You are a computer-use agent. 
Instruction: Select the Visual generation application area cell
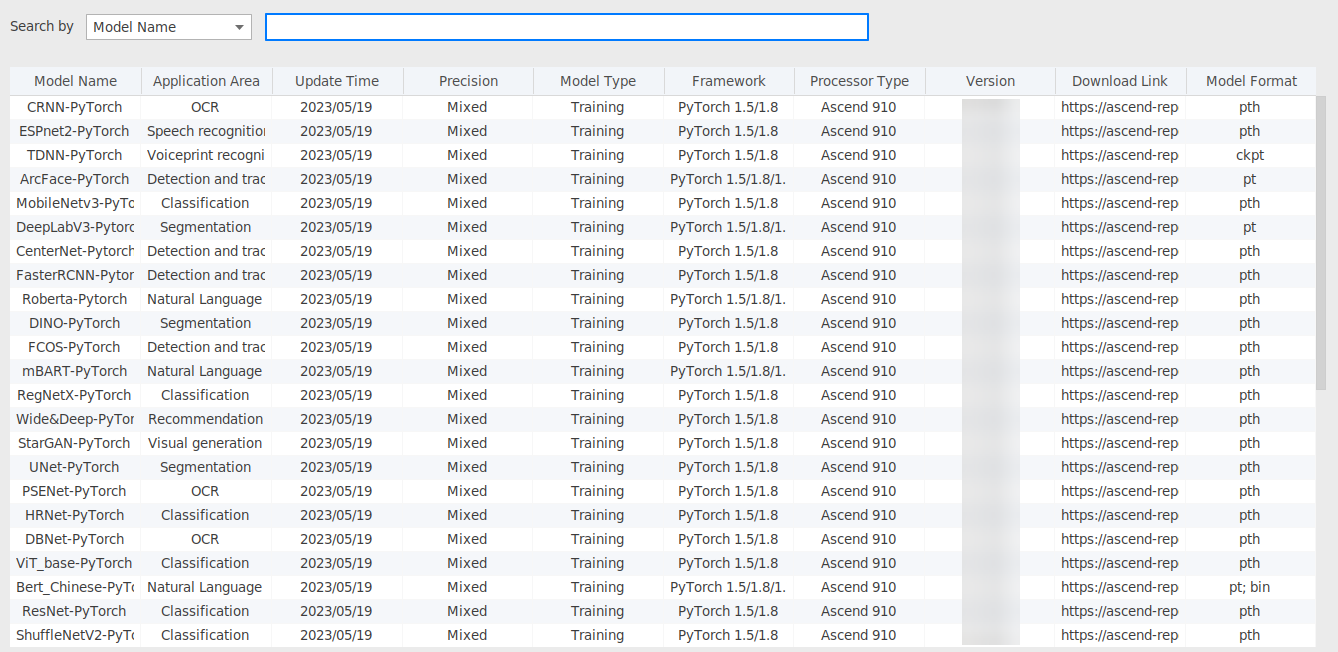[206, 443]
